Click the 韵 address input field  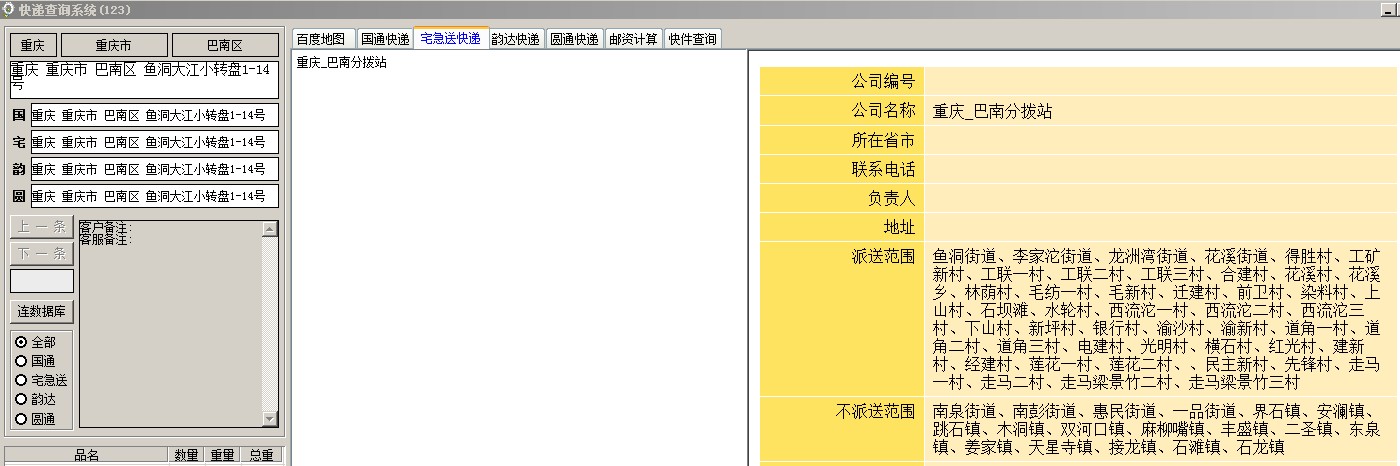(x=154, y=169)
